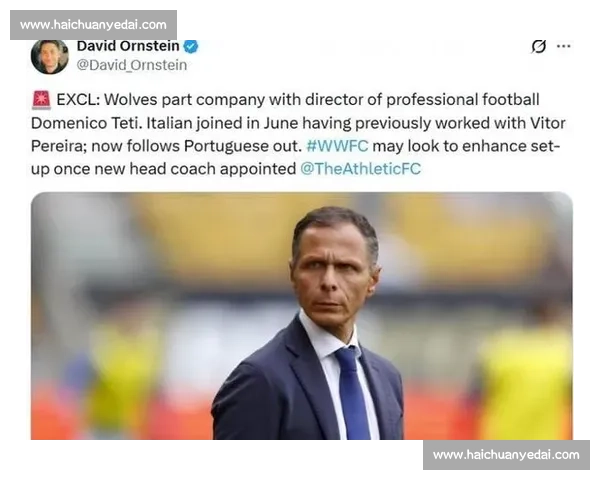Open the @David_Ornstein handle
Screen dimensions: 600x480
(132, 65)
